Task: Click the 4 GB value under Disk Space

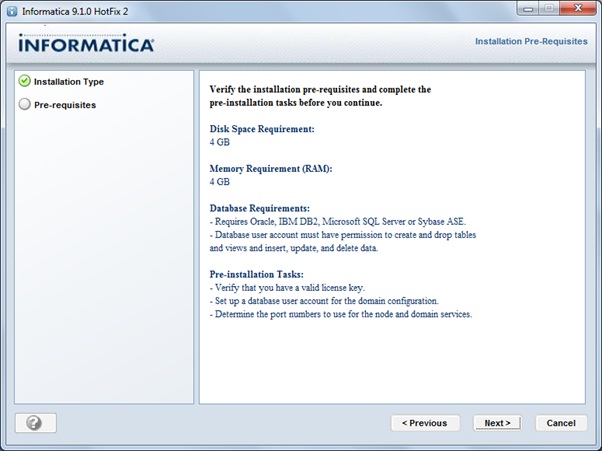Action: (220, 142)
